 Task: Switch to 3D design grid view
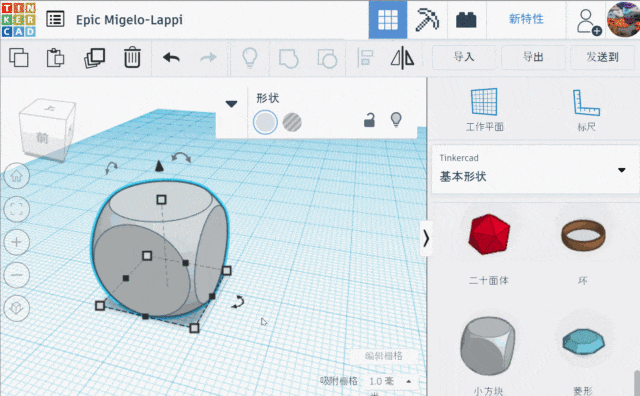[388, 20]
